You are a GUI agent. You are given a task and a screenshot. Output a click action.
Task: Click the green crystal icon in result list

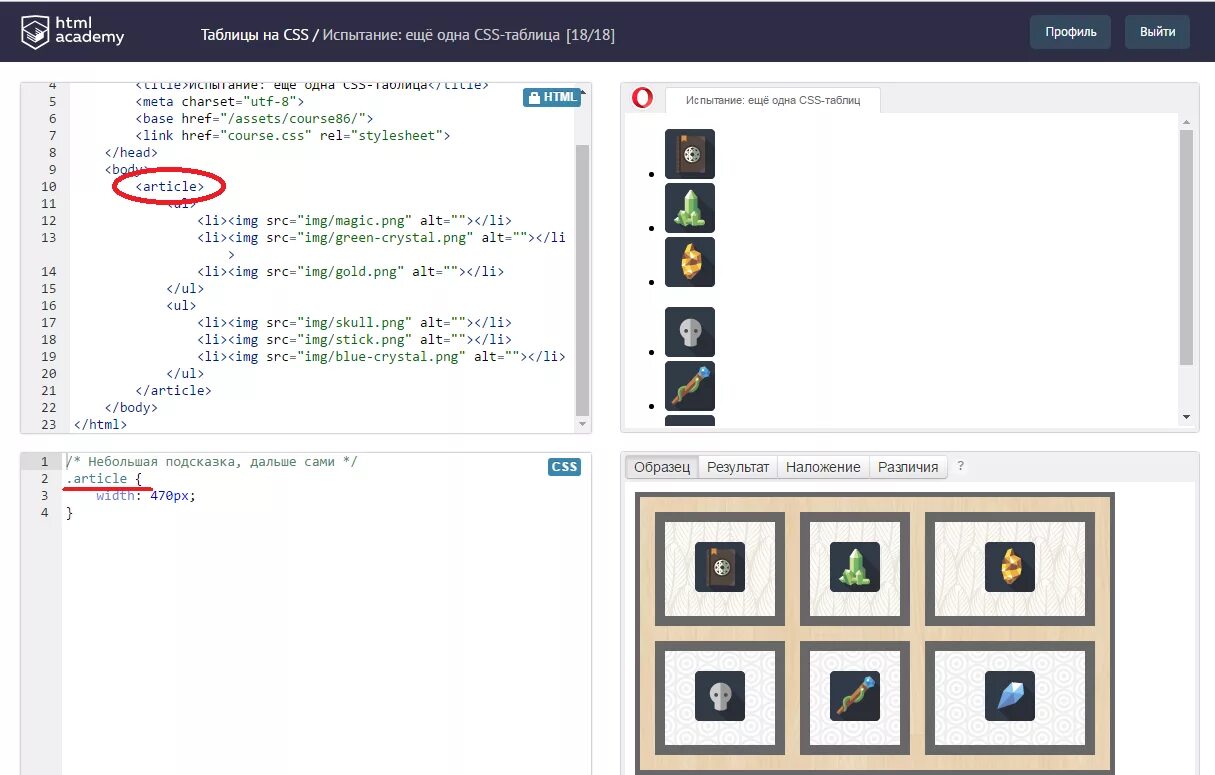(x=690, y=208)
